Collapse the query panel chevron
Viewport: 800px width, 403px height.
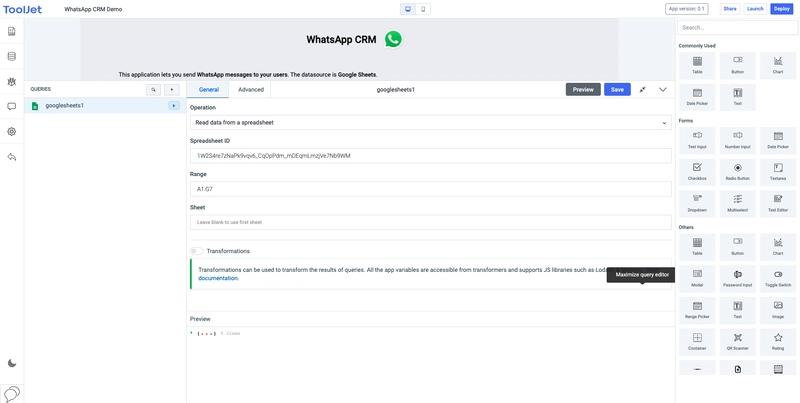(663, 89)
